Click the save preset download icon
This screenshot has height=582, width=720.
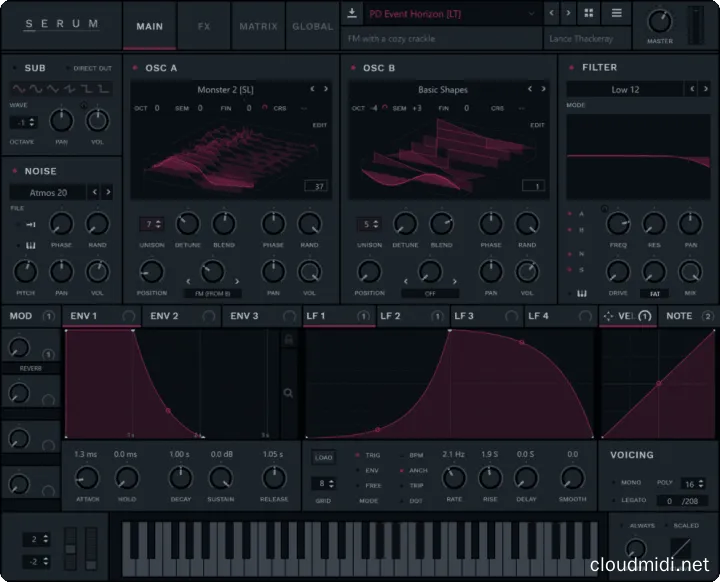pos(352,14)
